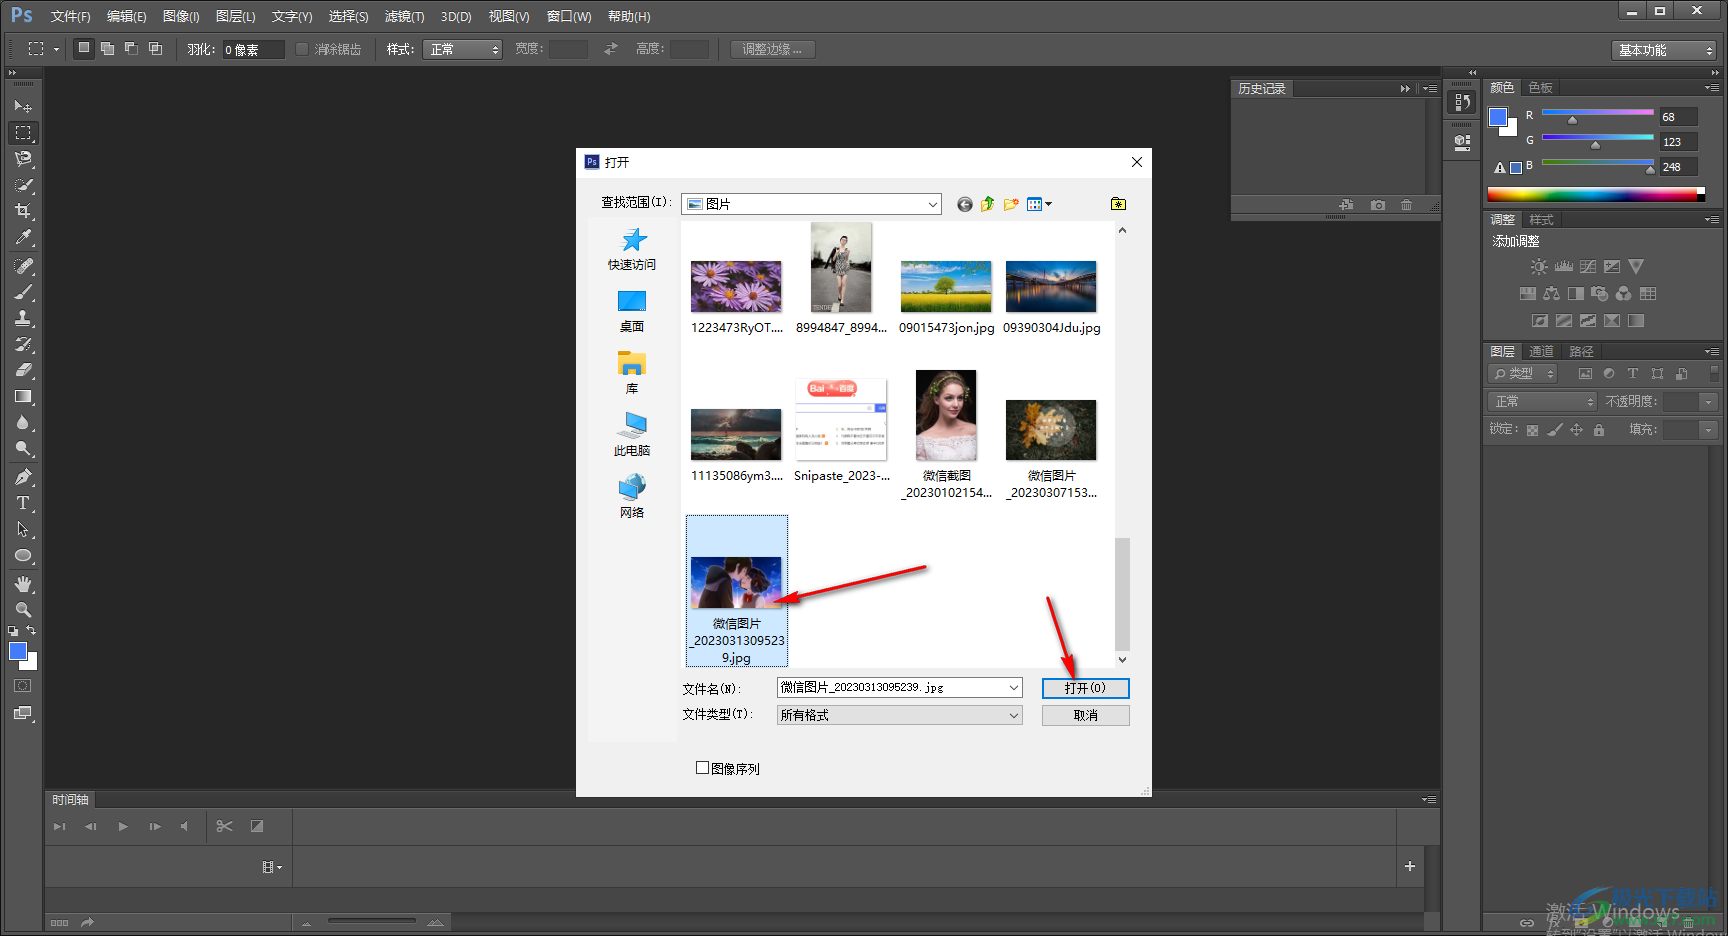
Task: Click the Open button in dialog
Action: 1085,688
